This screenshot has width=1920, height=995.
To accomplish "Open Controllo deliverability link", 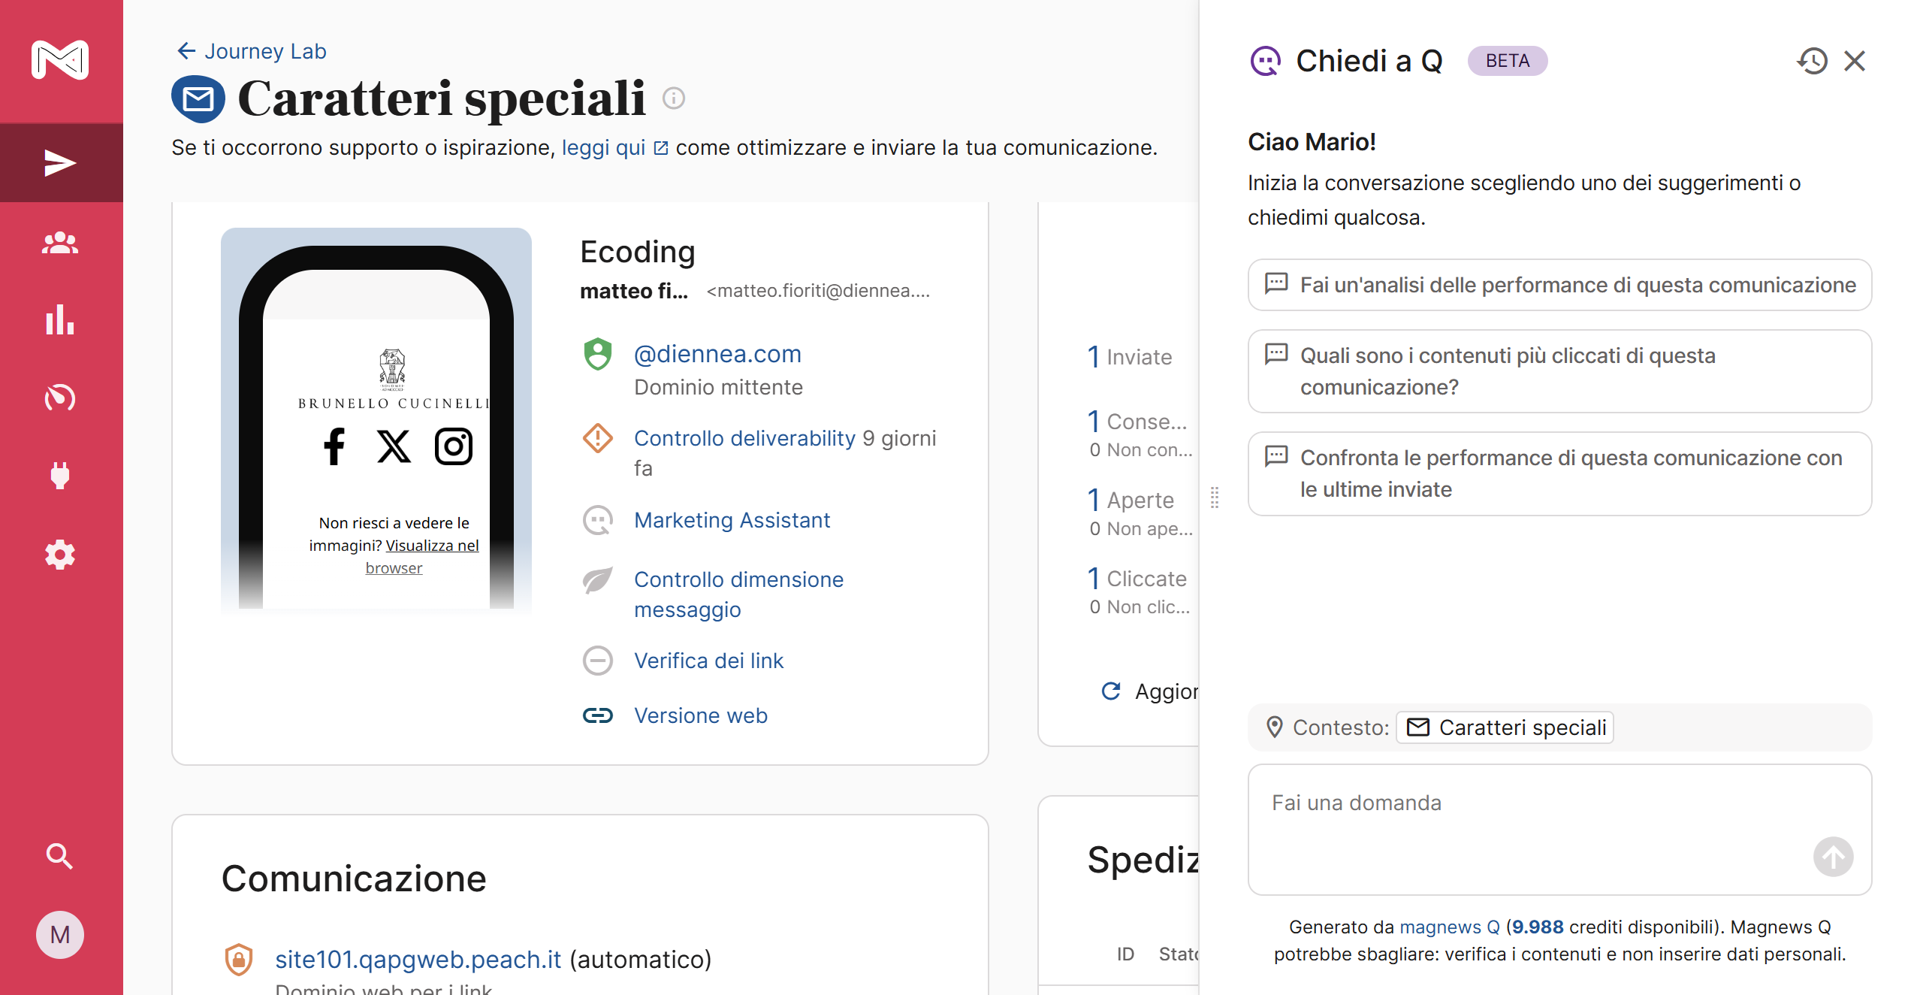I will [744, 438].
